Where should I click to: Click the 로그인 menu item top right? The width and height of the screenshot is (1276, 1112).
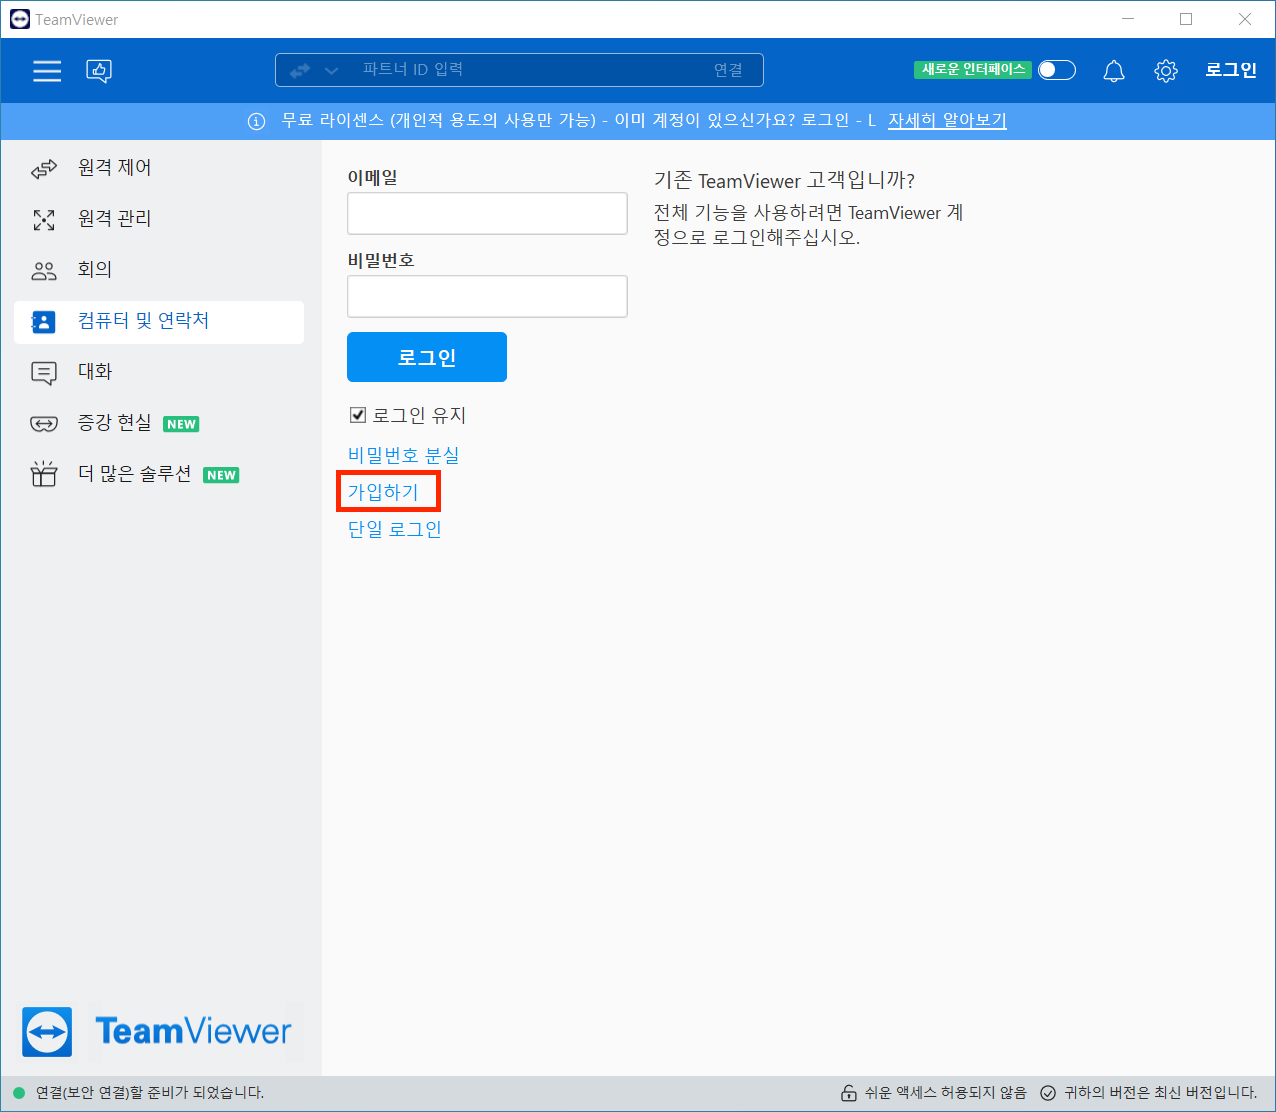1230,70
